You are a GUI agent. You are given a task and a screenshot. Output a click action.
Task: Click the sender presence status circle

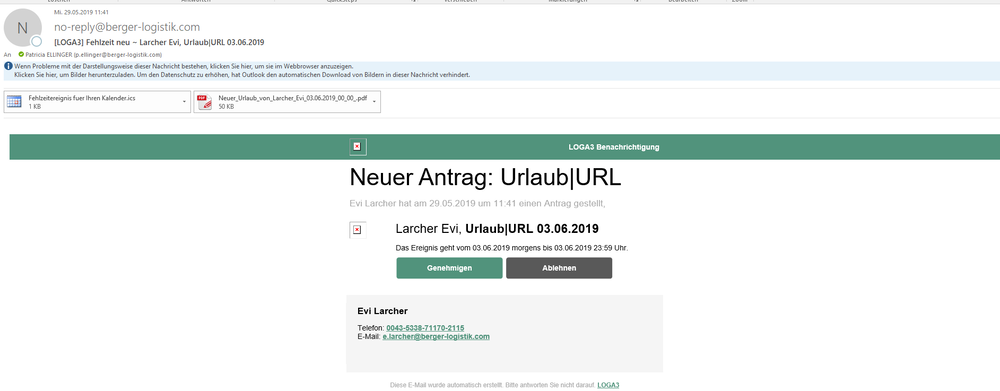point(36,41)
